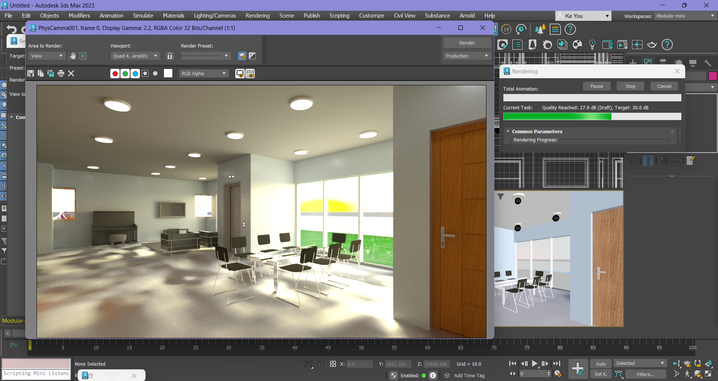Viewport: 718px width, 381px height.
Task: Toggle the green channel display
Action: (125, 73)
